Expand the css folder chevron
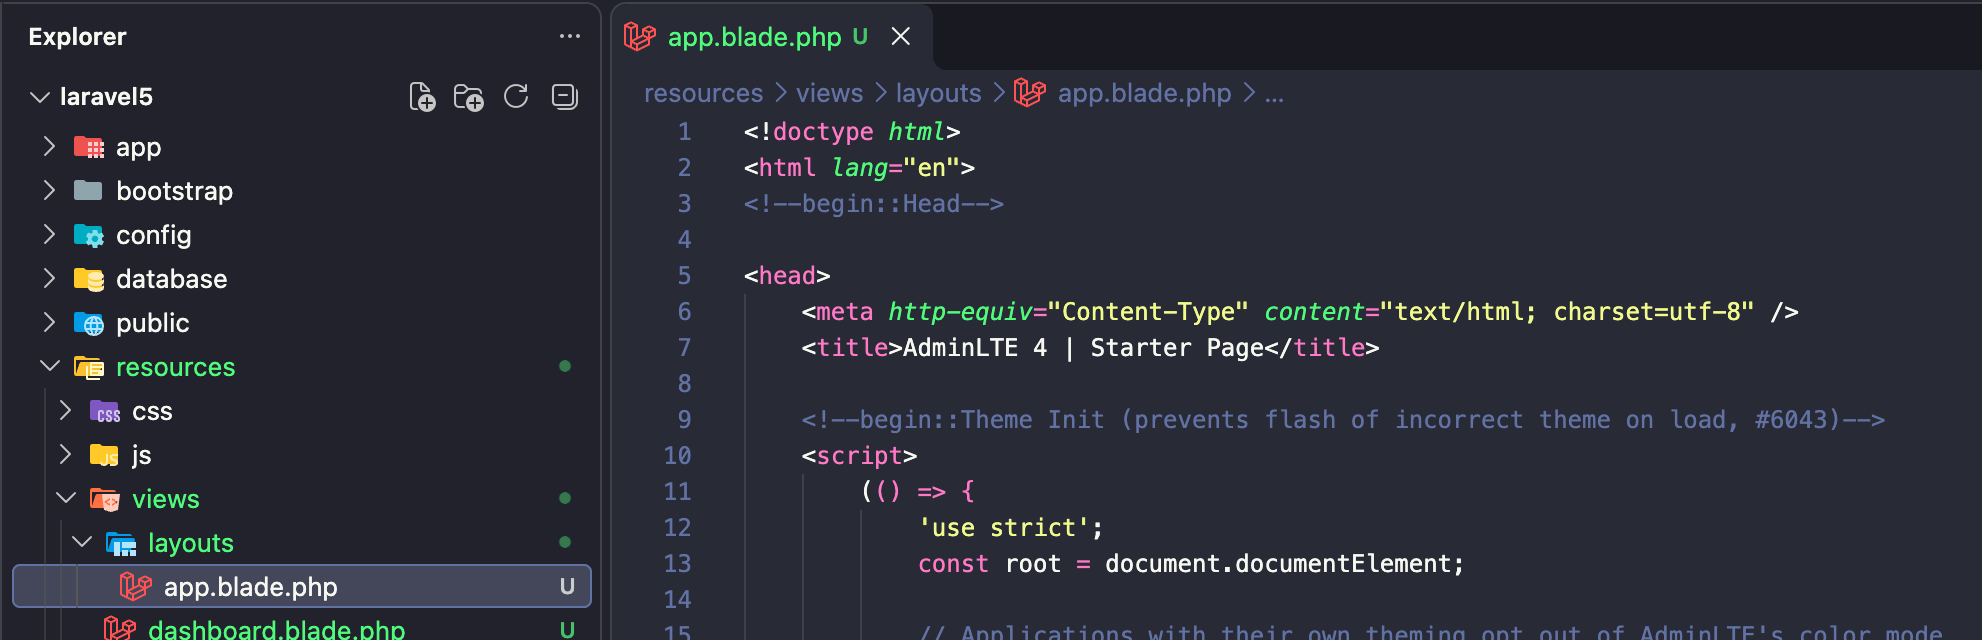Image resolution: width=1982 pixels, height=640 pixels. [x=65, y=410]
